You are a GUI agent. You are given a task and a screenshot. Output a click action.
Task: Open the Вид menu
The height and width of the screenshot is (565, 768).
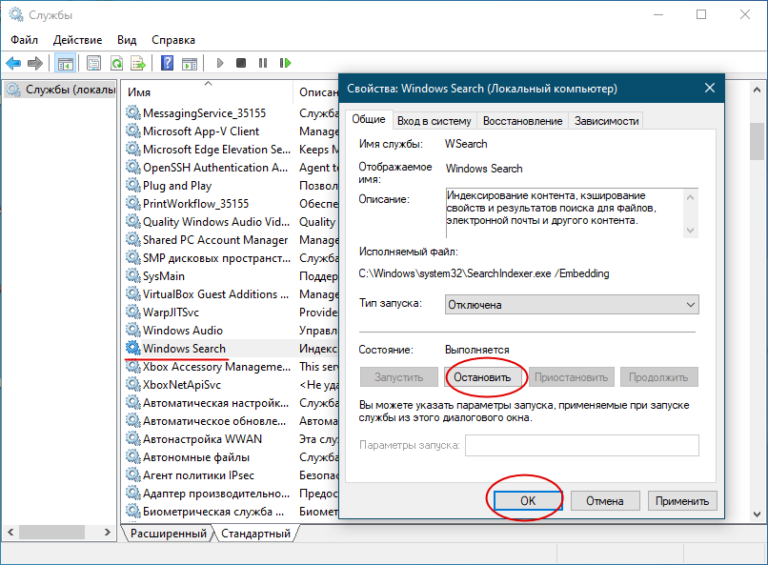(x=126, y=39)
